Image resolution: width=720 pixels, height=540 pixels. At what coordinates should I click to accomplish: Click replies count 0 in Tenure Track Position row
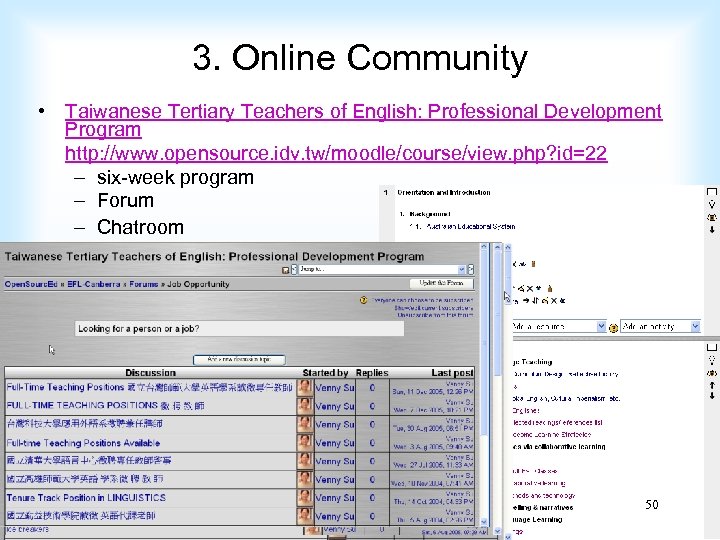372,498
